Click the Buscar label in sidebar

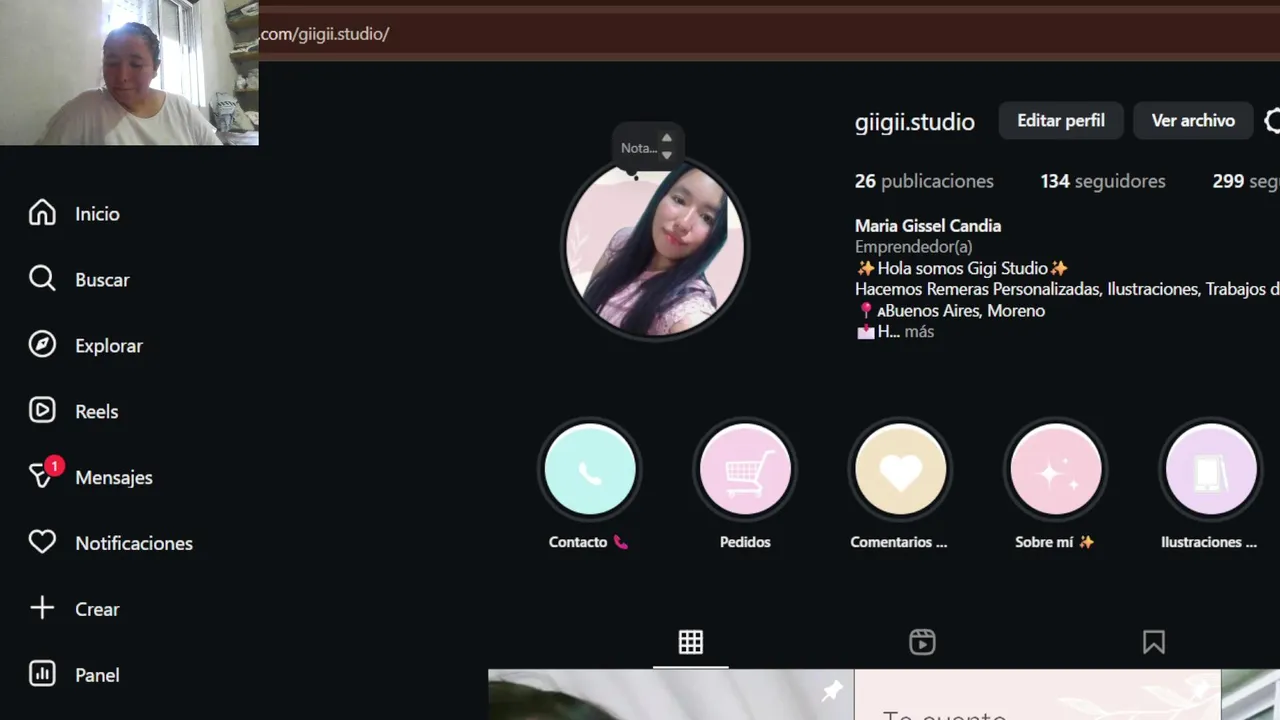point(102,280)
